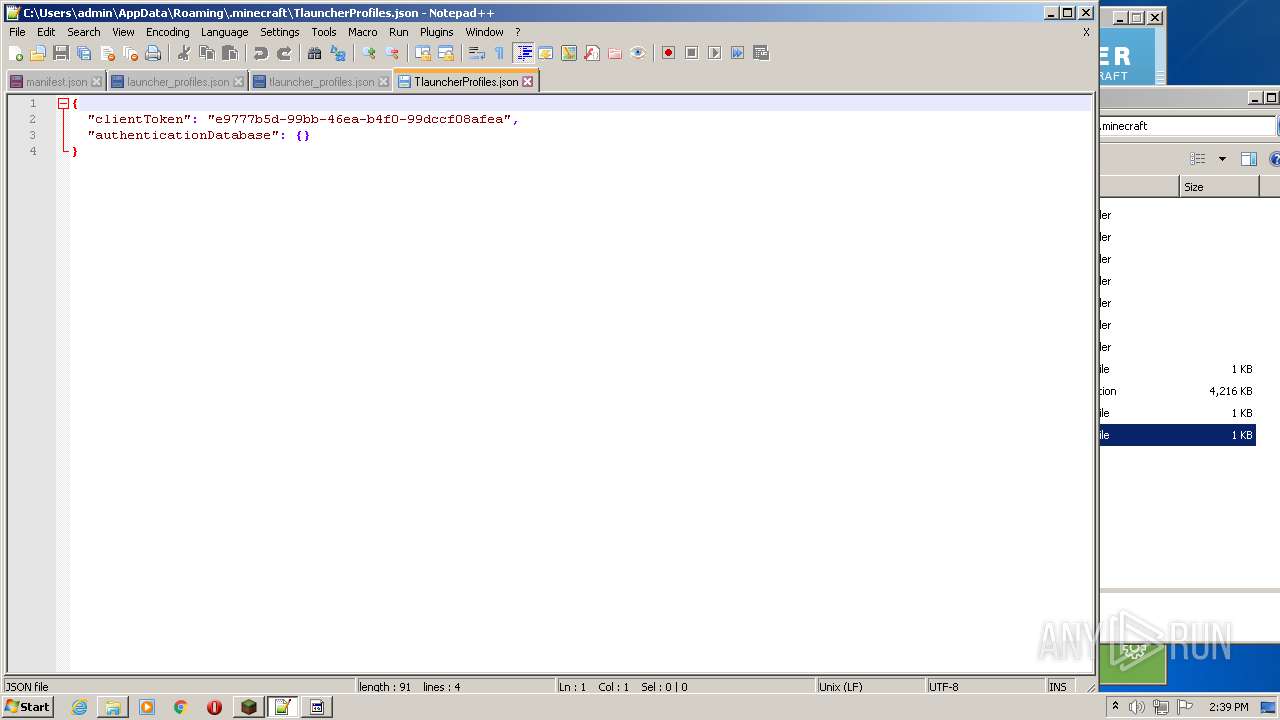Open the Edit menu
The width and height of the screenshot is (1280, 720).
[46, 32]
